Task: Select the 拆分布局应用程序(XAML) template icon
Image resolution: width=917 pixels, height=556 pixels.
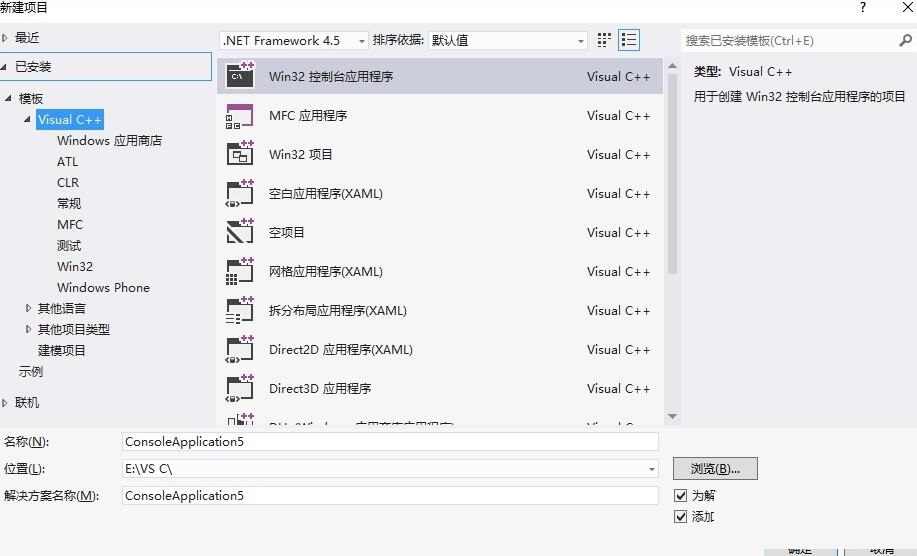Action: click(240, 310)
